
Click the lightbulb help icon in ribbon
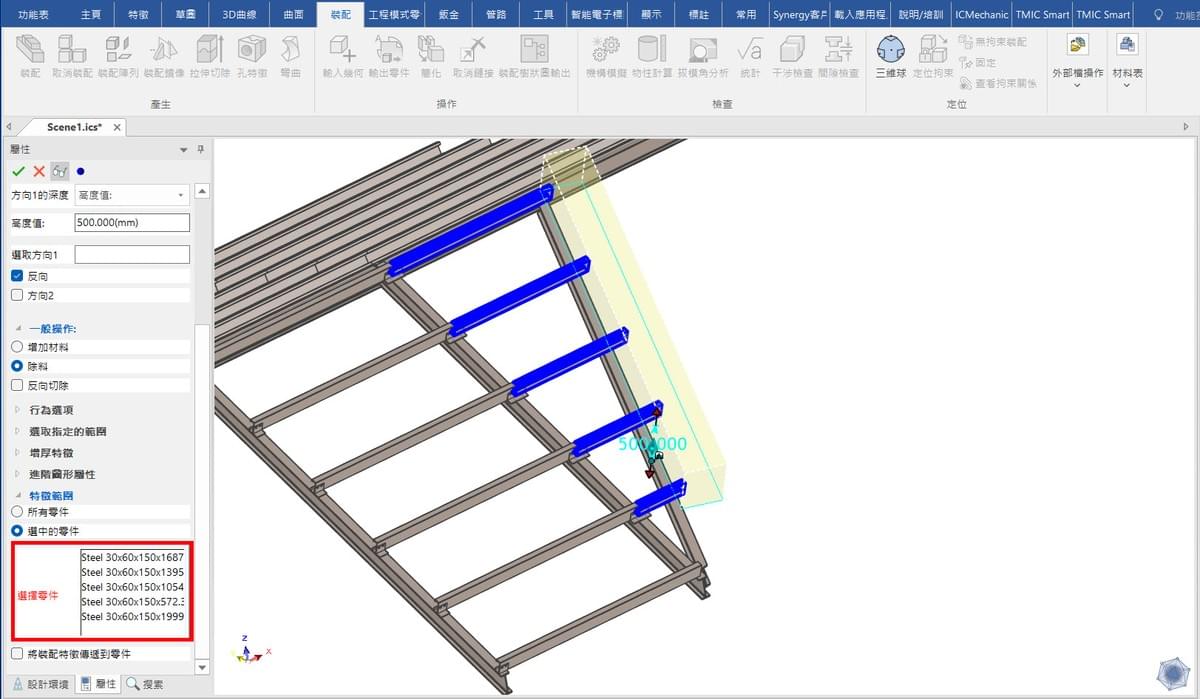1158,15
